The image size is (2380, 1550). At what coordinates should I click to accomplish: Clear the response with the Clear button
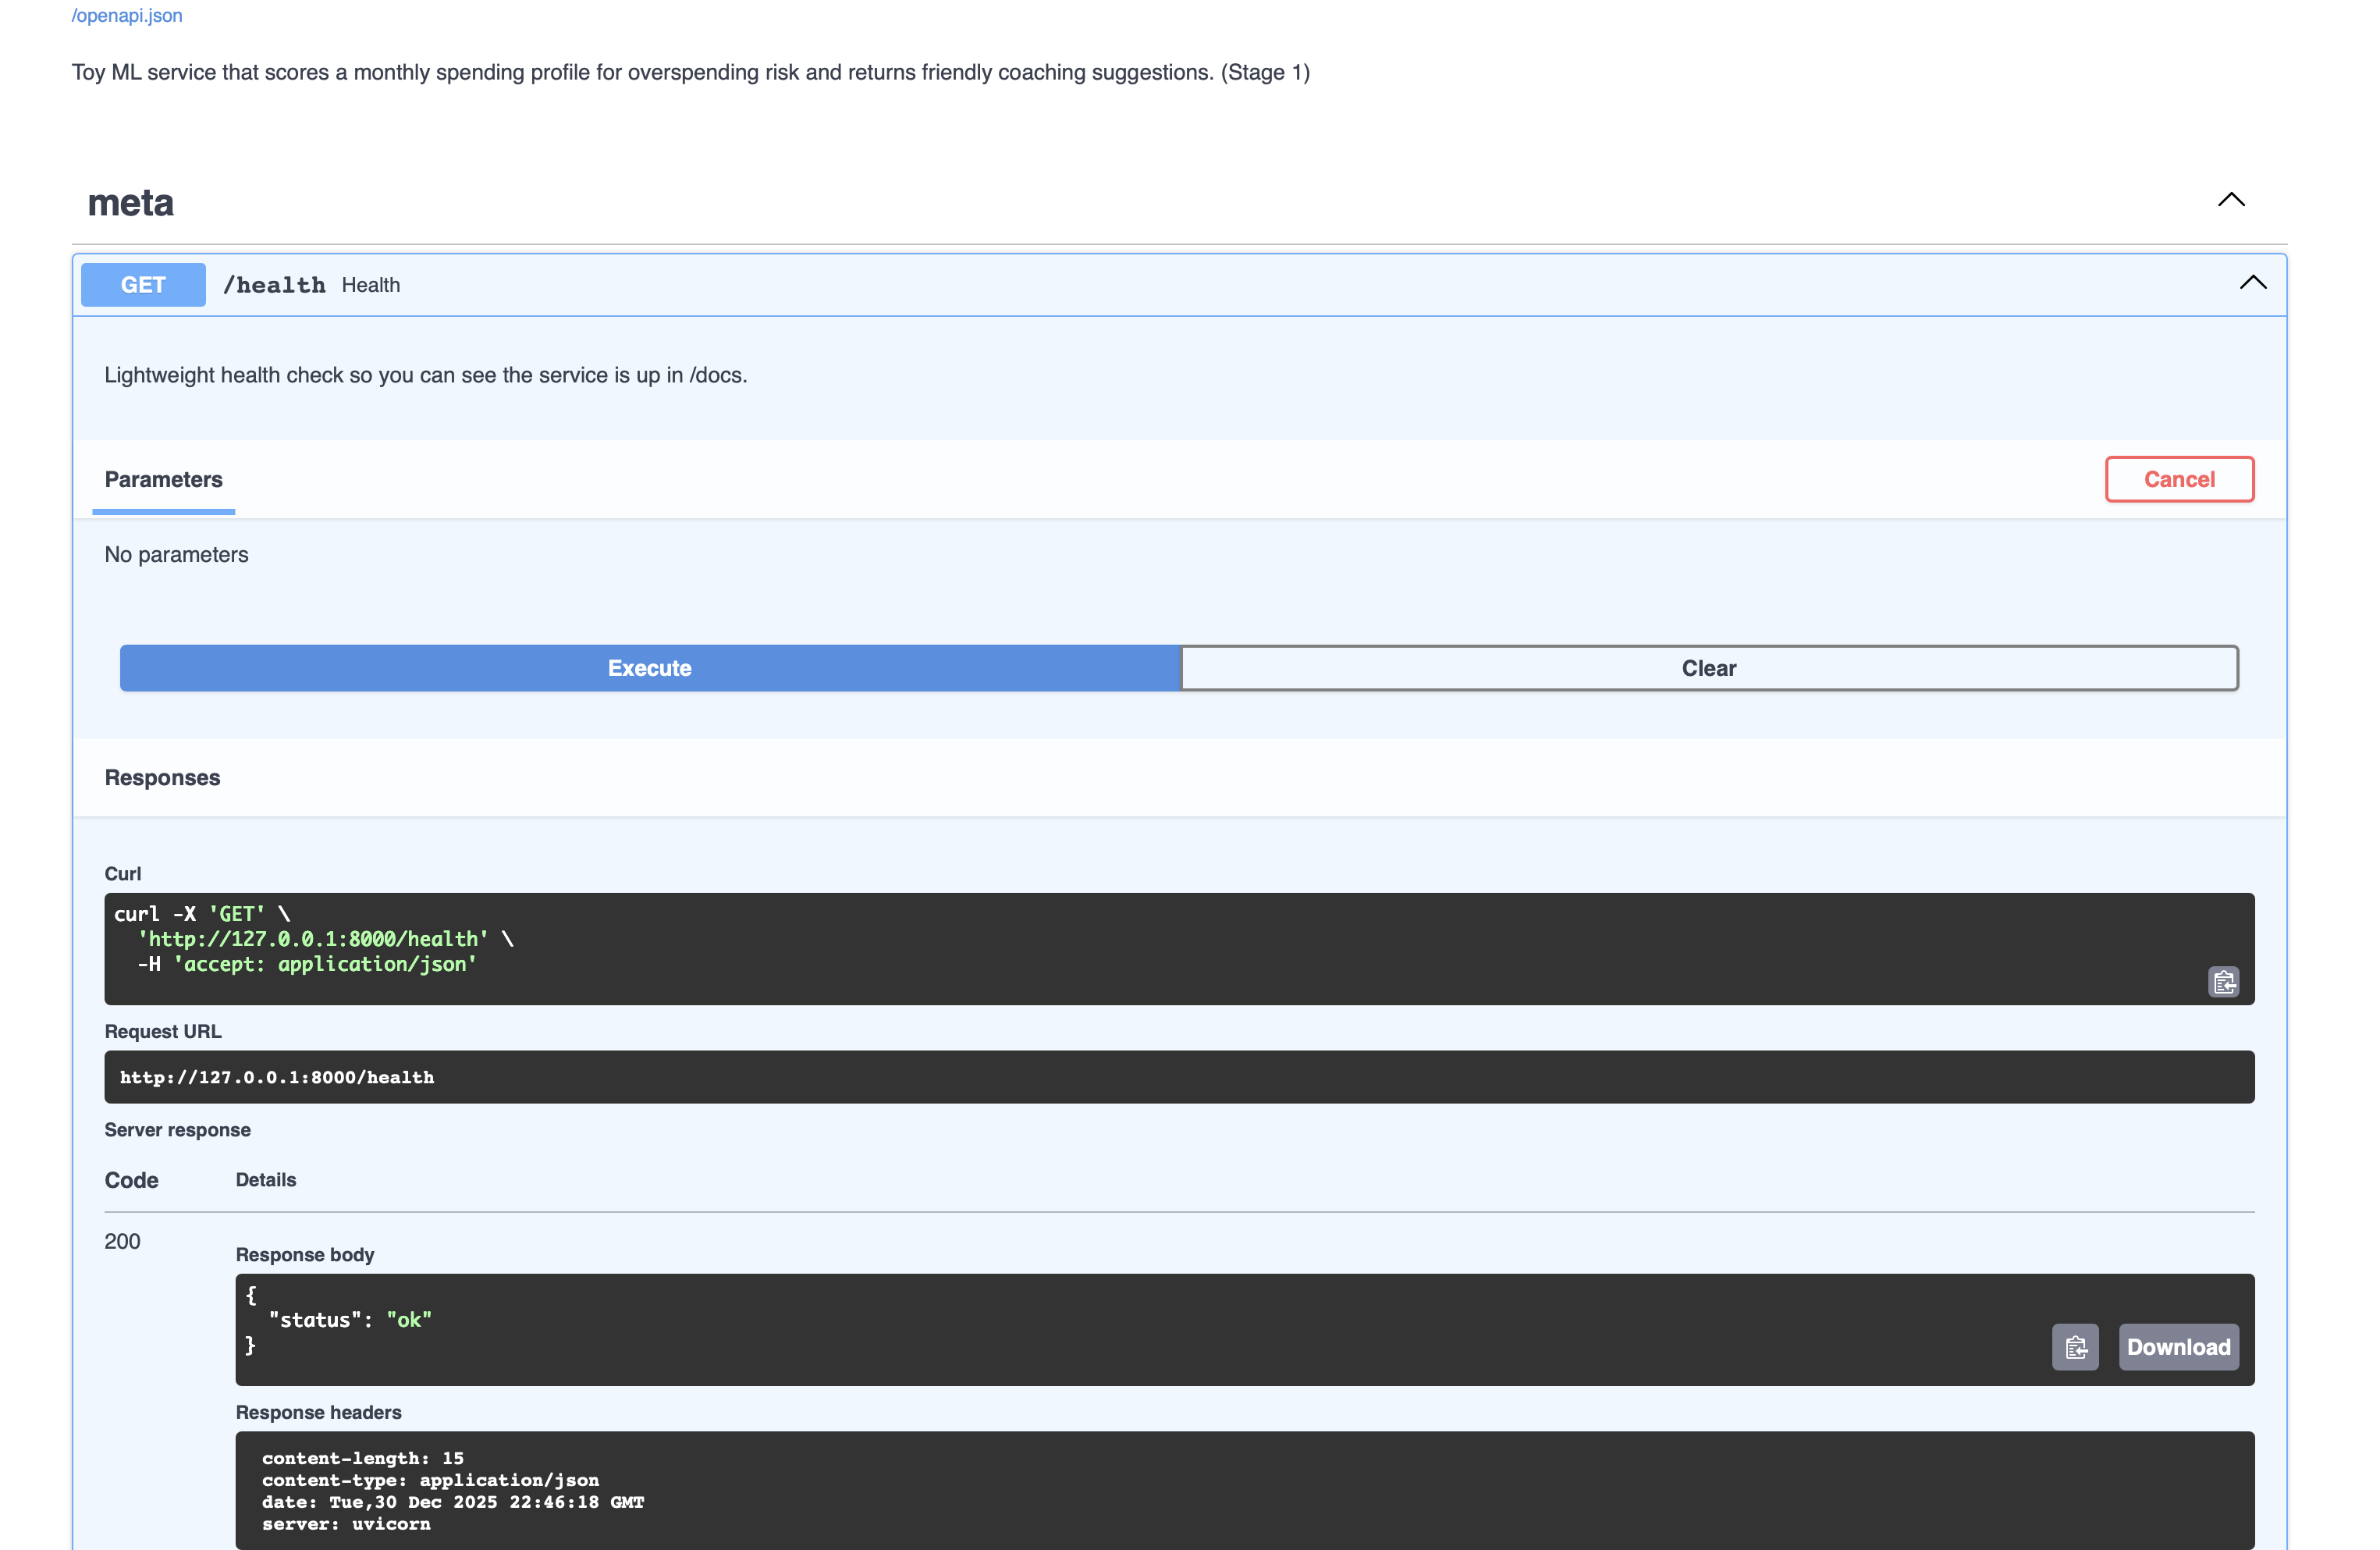point(1708,668)
